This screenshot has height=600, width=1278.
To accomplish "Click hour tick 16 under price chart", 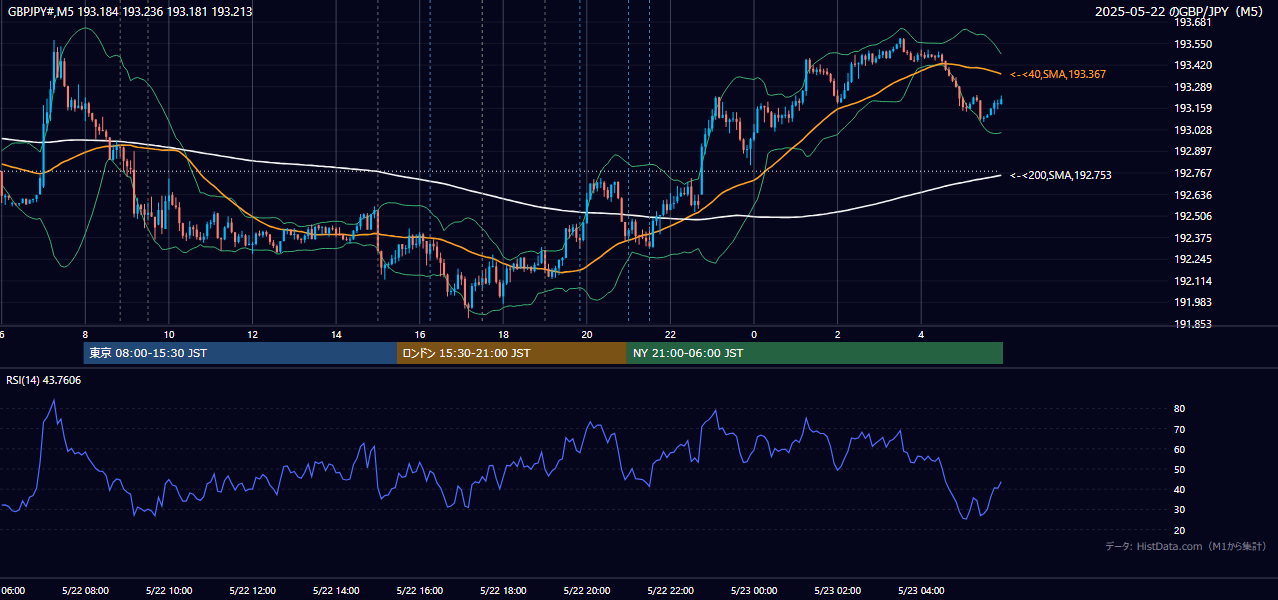I will (x=420, y=334).
